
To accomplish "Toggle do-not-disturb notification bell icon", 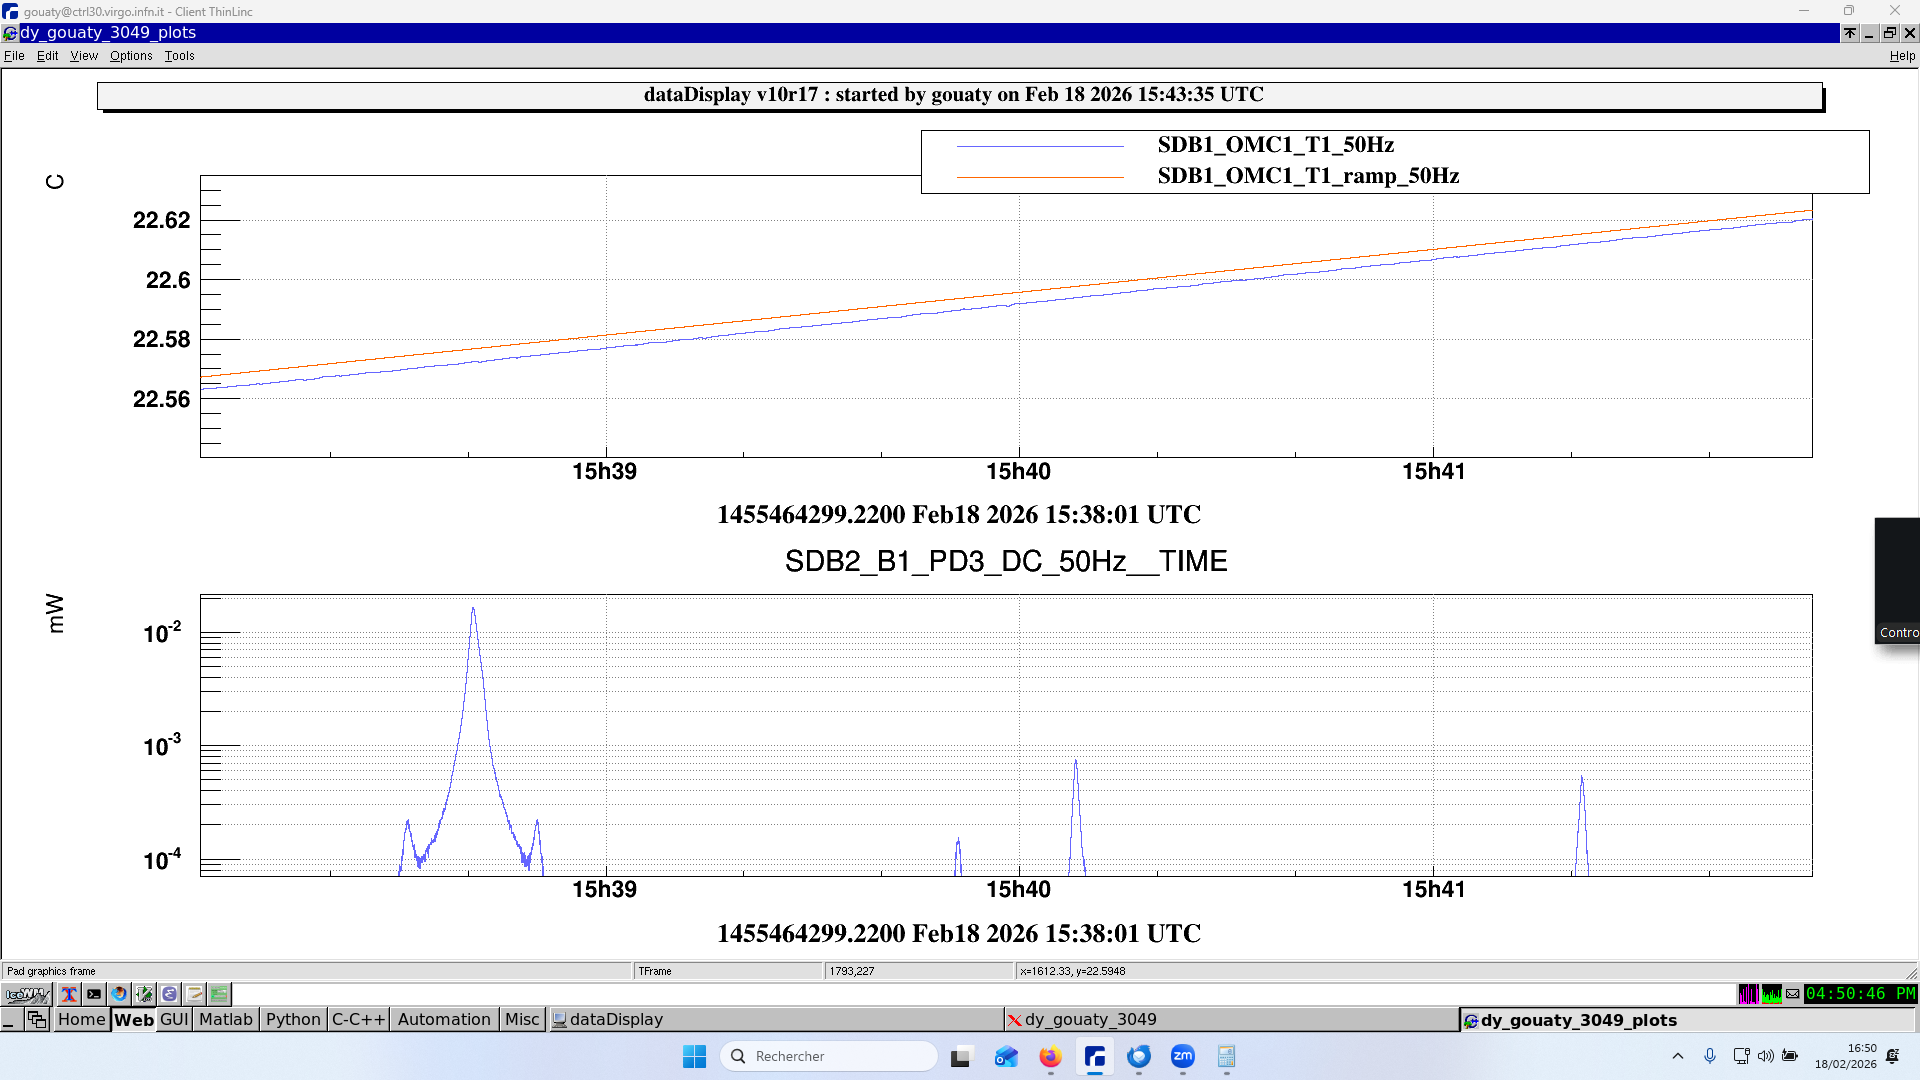I will pos(1893,1056).
